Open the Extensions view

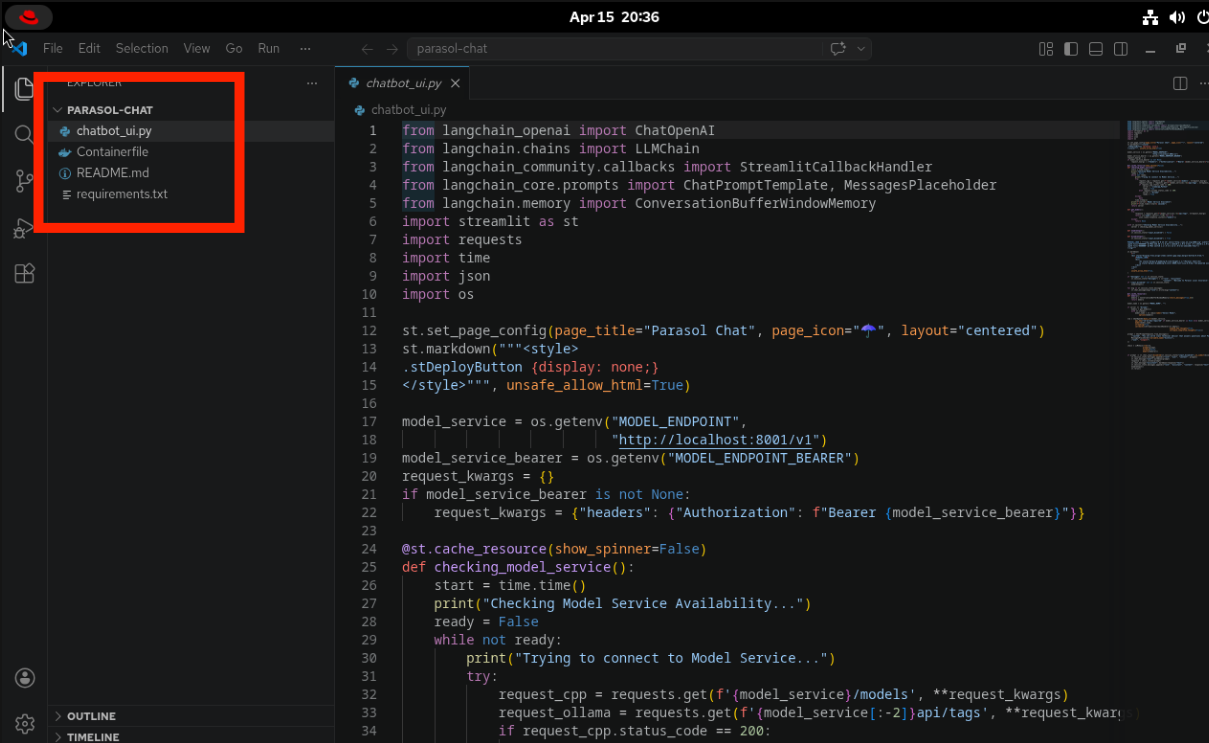(x=25, y=274)
